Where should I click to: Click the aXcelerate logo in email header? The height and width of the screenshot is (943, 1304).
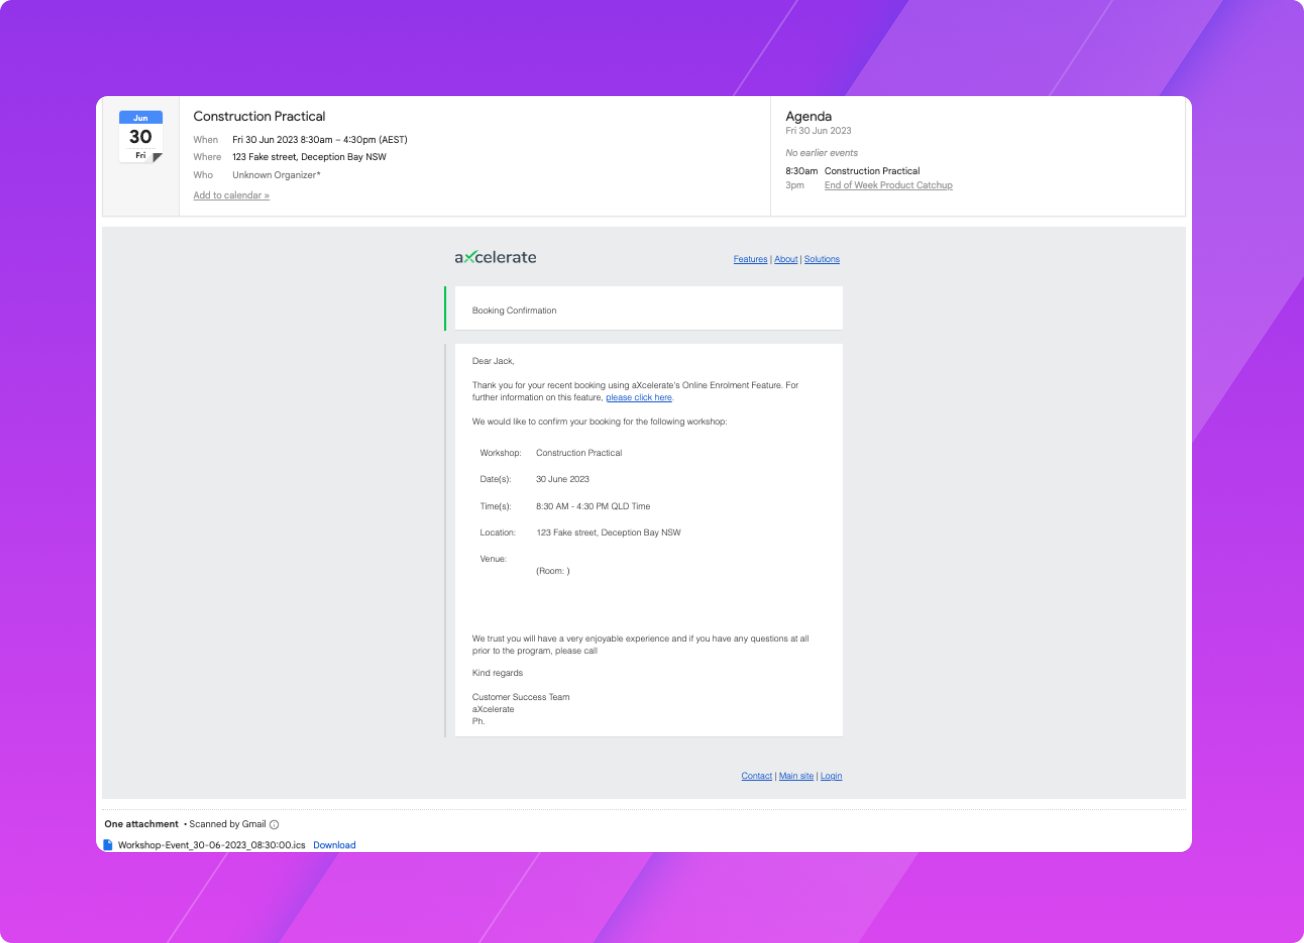click(495, 257)
